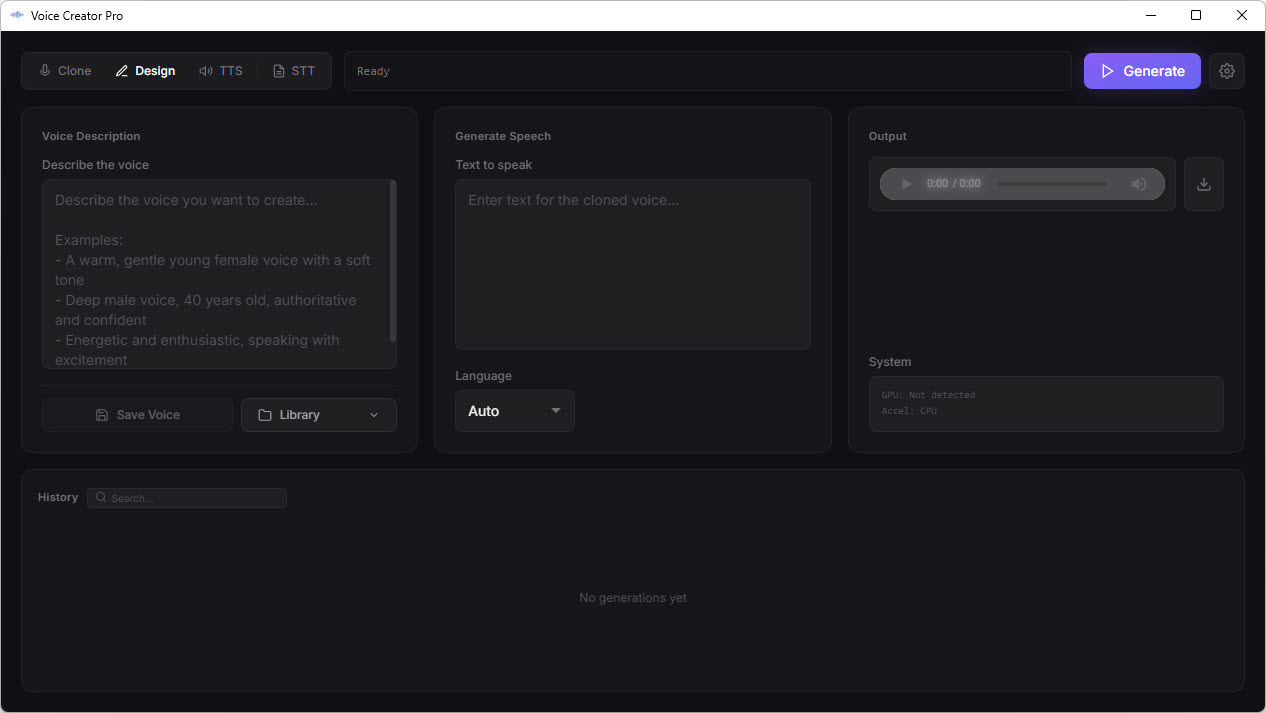Click the Generate play icon
This screenshot has width=1266, height=713.
(1107, 71)
